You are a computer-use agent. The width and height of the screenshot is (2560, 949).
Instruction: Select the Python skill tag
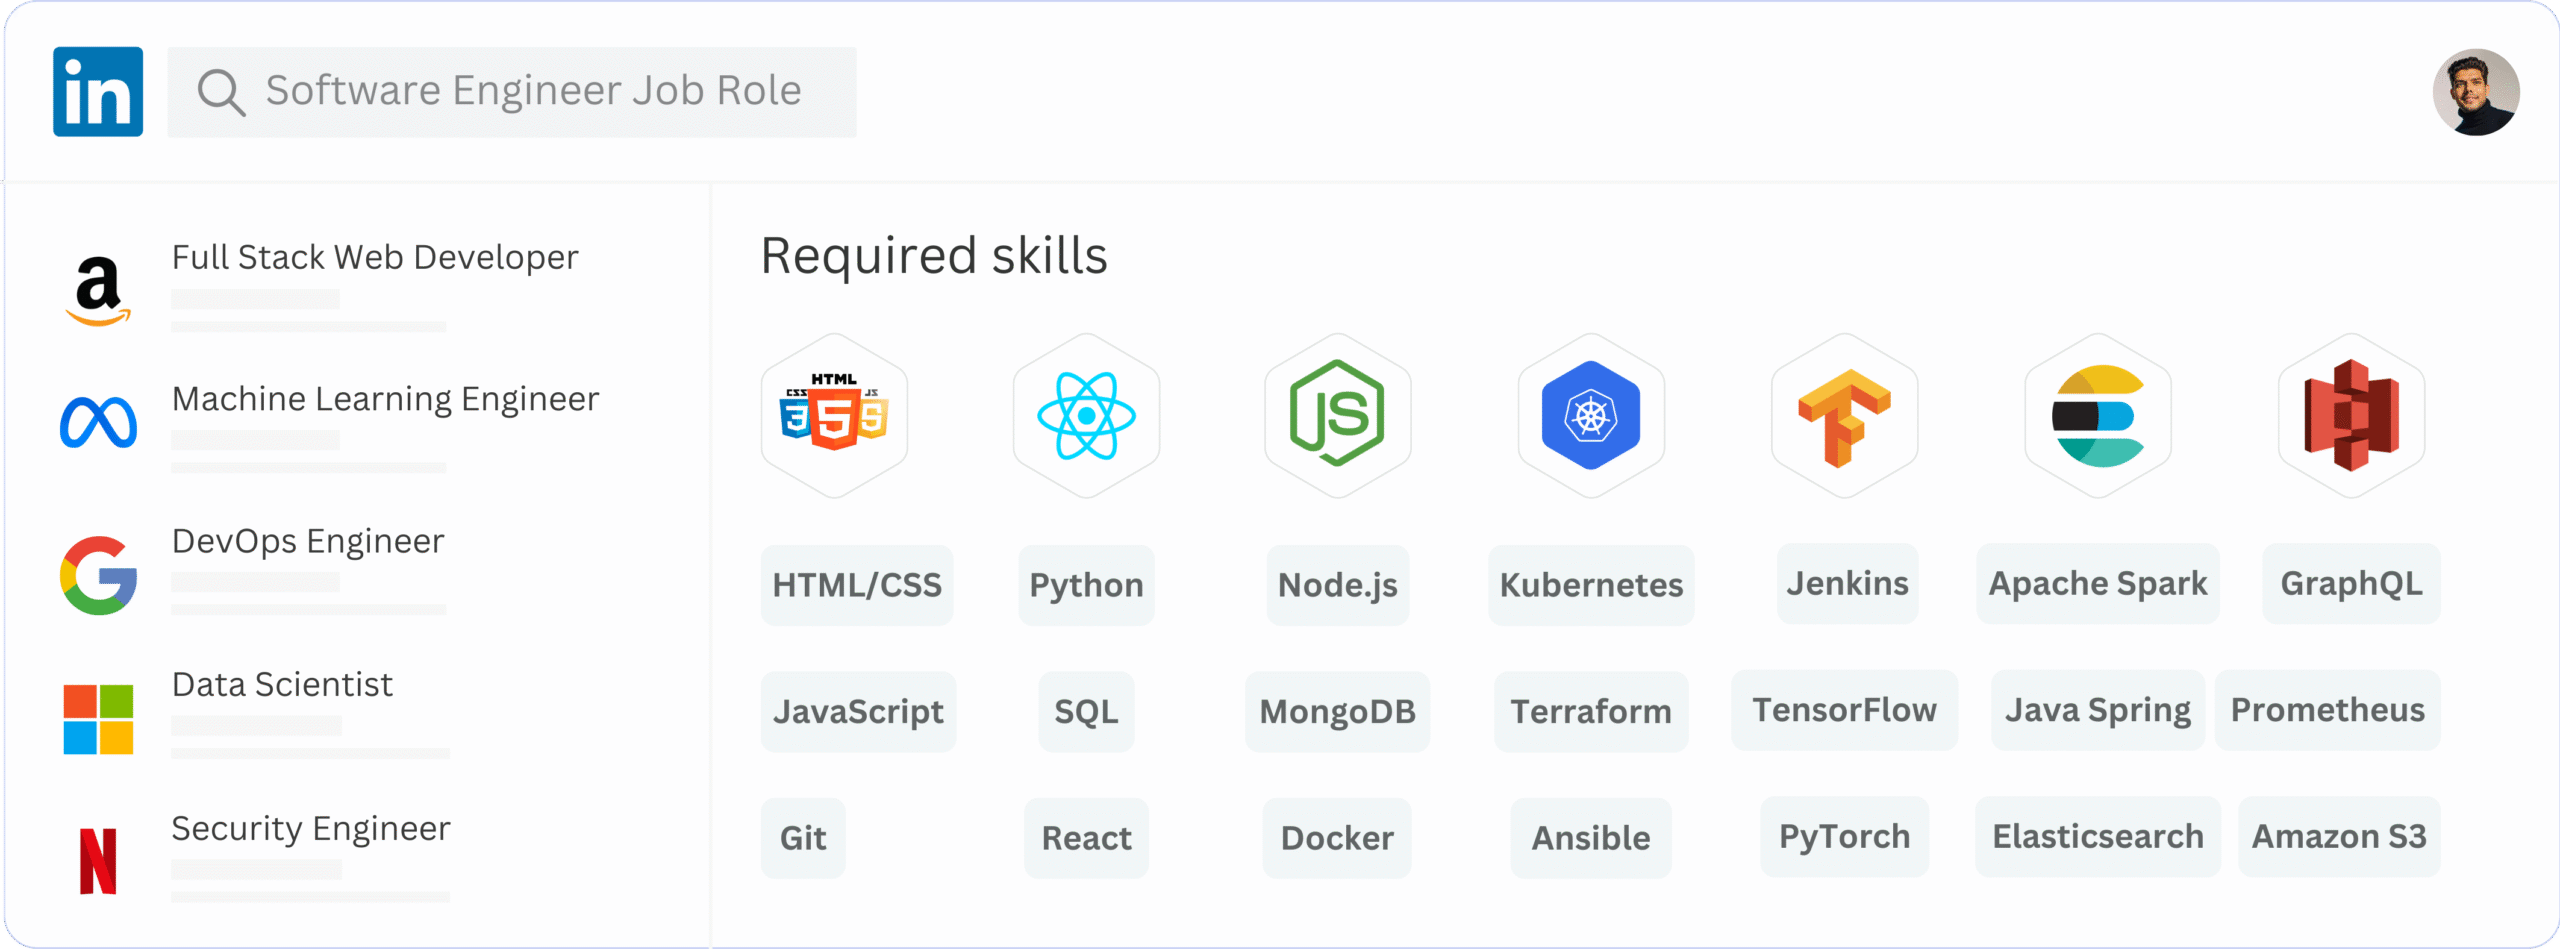(1086, 585)
